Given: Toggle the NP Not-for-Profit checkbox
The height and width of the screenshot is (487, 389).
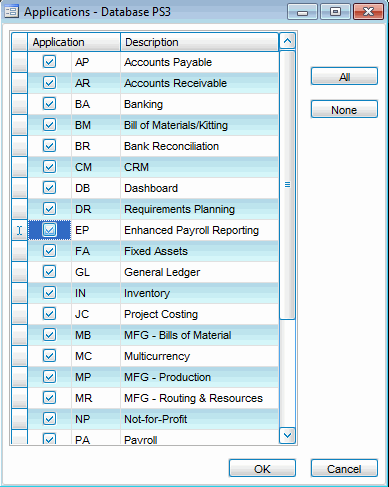Looking at the screenshot, I should pos(49,419).
